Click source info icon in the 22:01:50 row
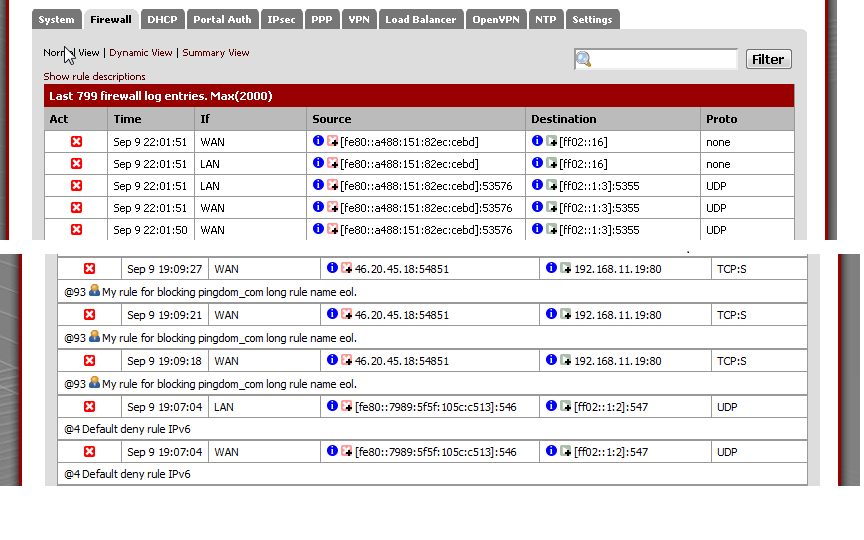The height and width of the screenshot is (540, 864). click(318, 229)
